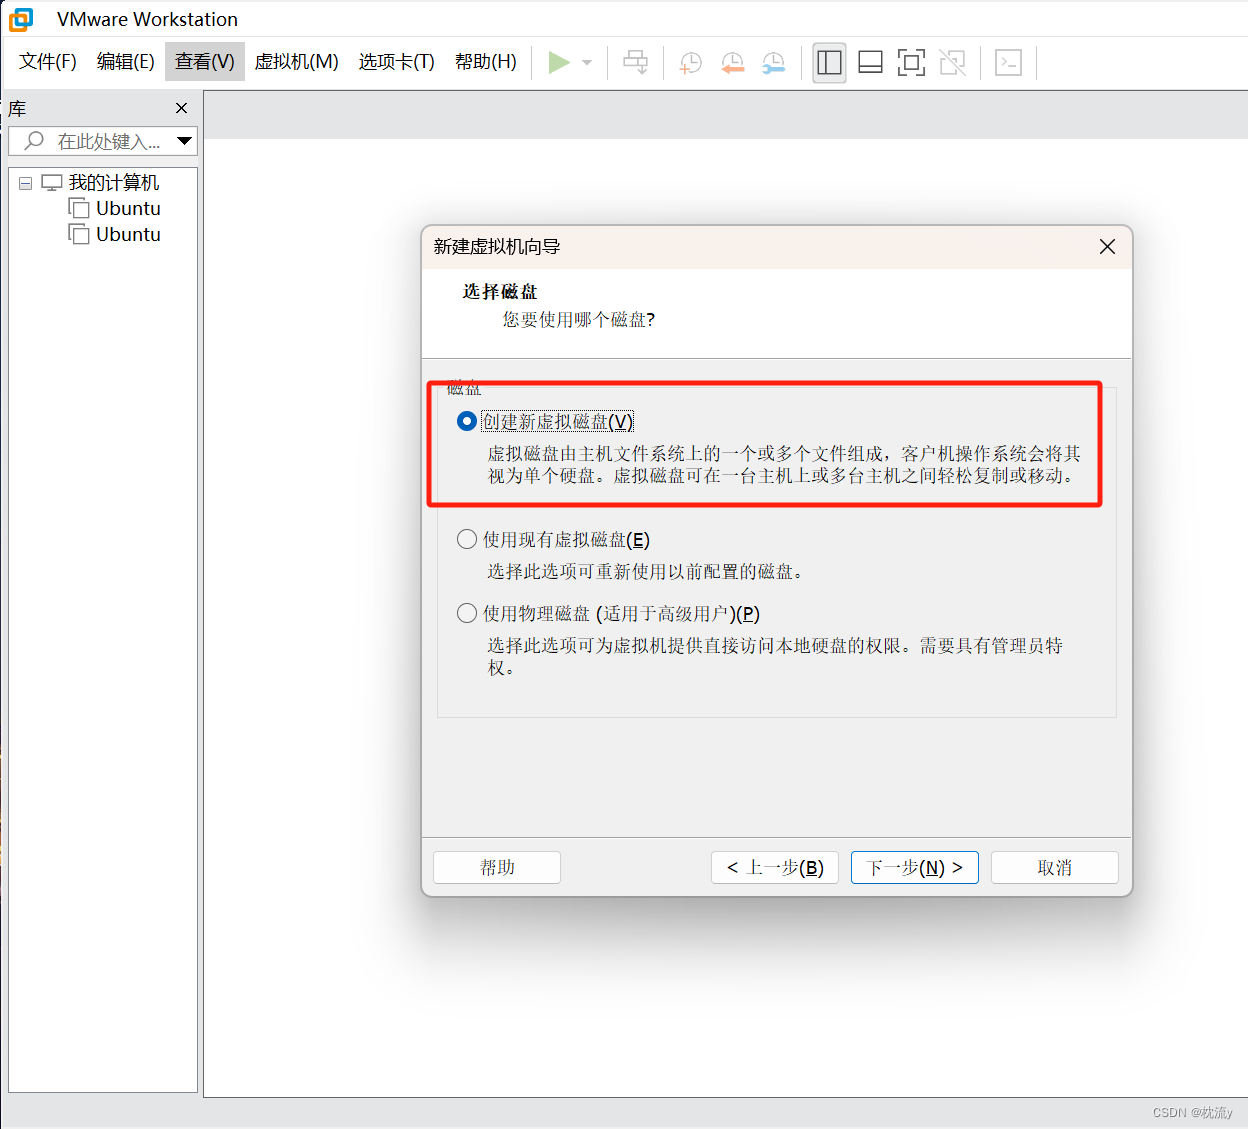Open the 编辑(E) menu
The image size is (1248, 1129).
(x=126, y=62)
